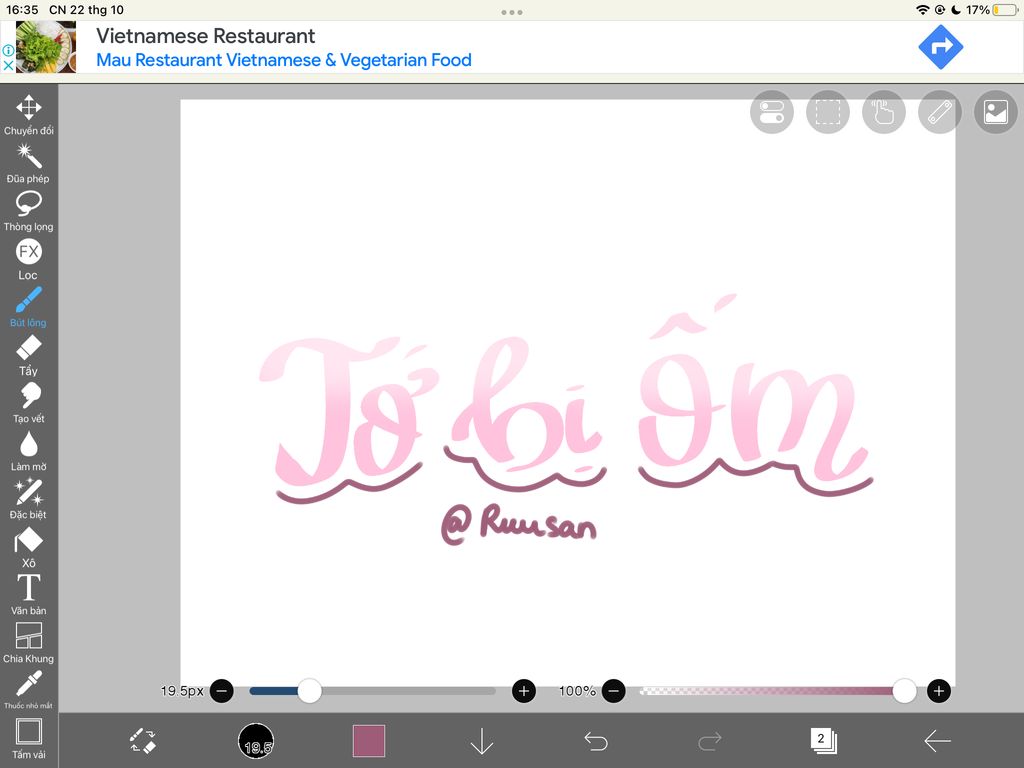Select the Tấm vải canvas tool
The image size is (1024, 768).
(29, 738)
